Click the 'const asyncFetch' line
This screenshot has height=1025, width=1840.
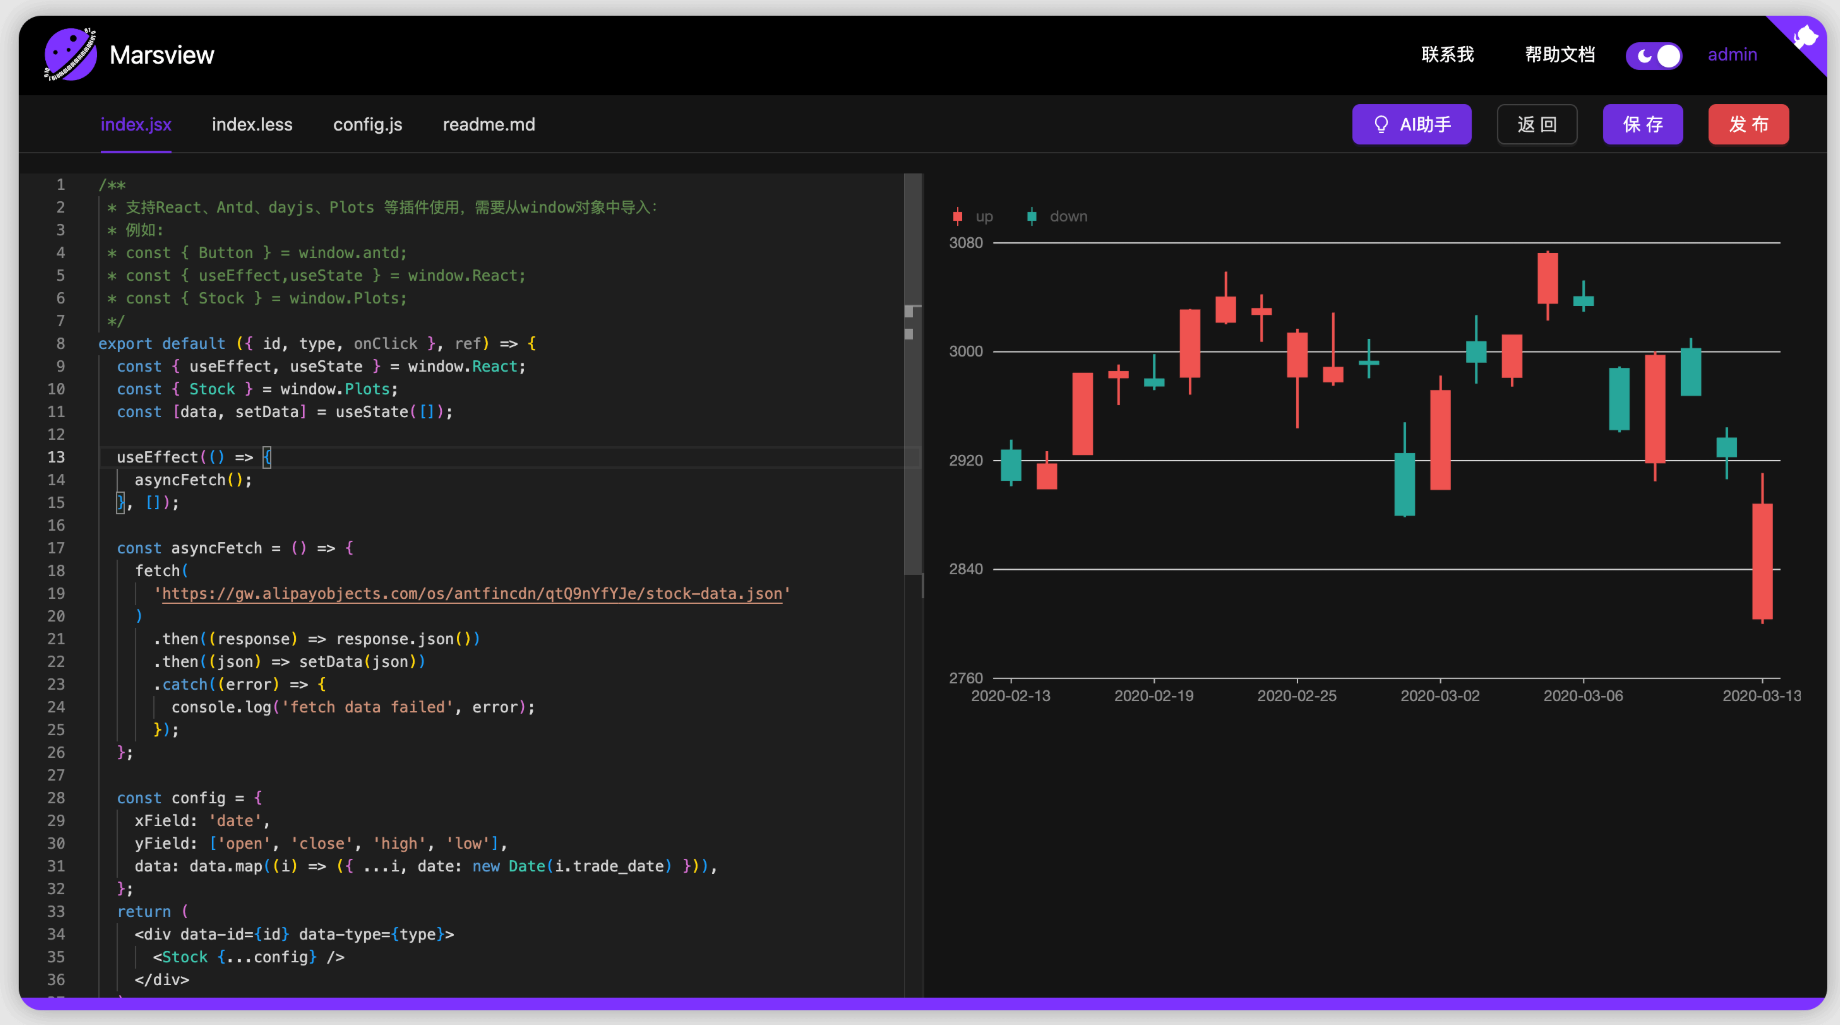tap(235, 548)
